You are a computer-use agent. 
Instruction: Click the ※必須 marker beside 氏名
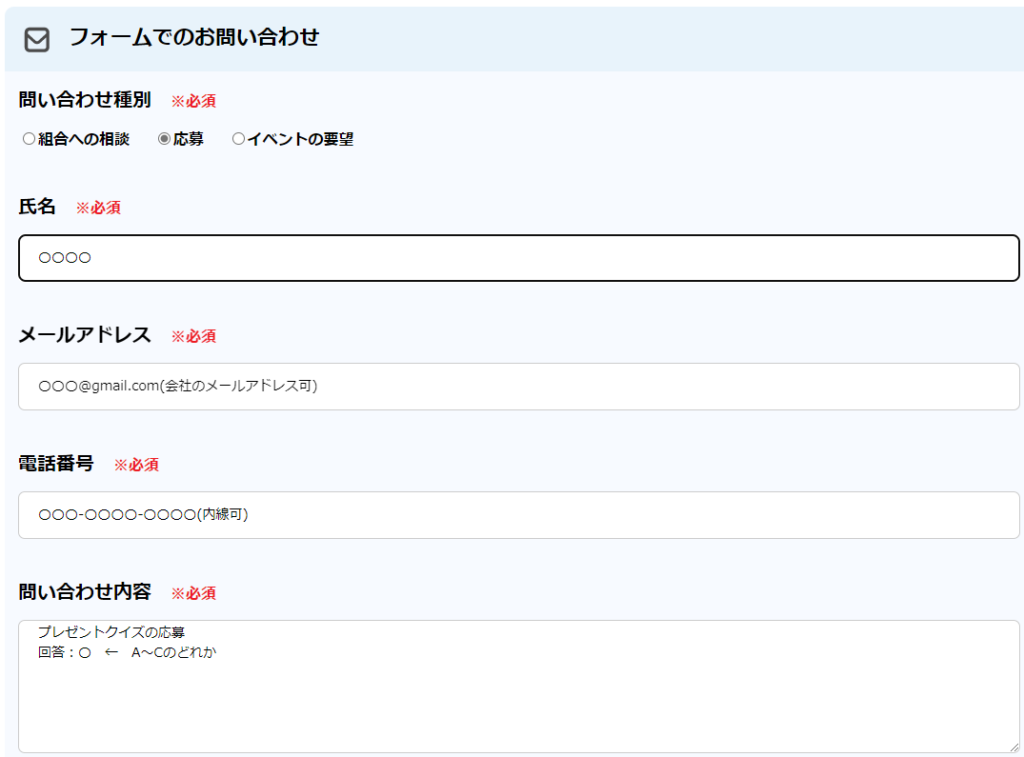pyautogui.click(x=98, y=208)
